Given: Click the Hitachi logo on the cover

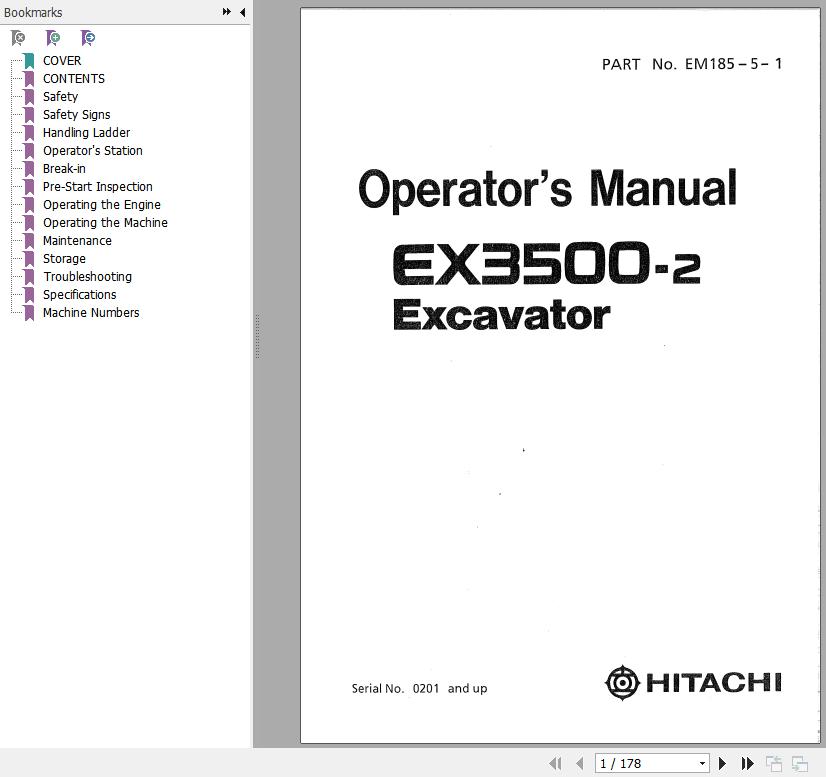Looking at the screenshot, I should [693, 683].
